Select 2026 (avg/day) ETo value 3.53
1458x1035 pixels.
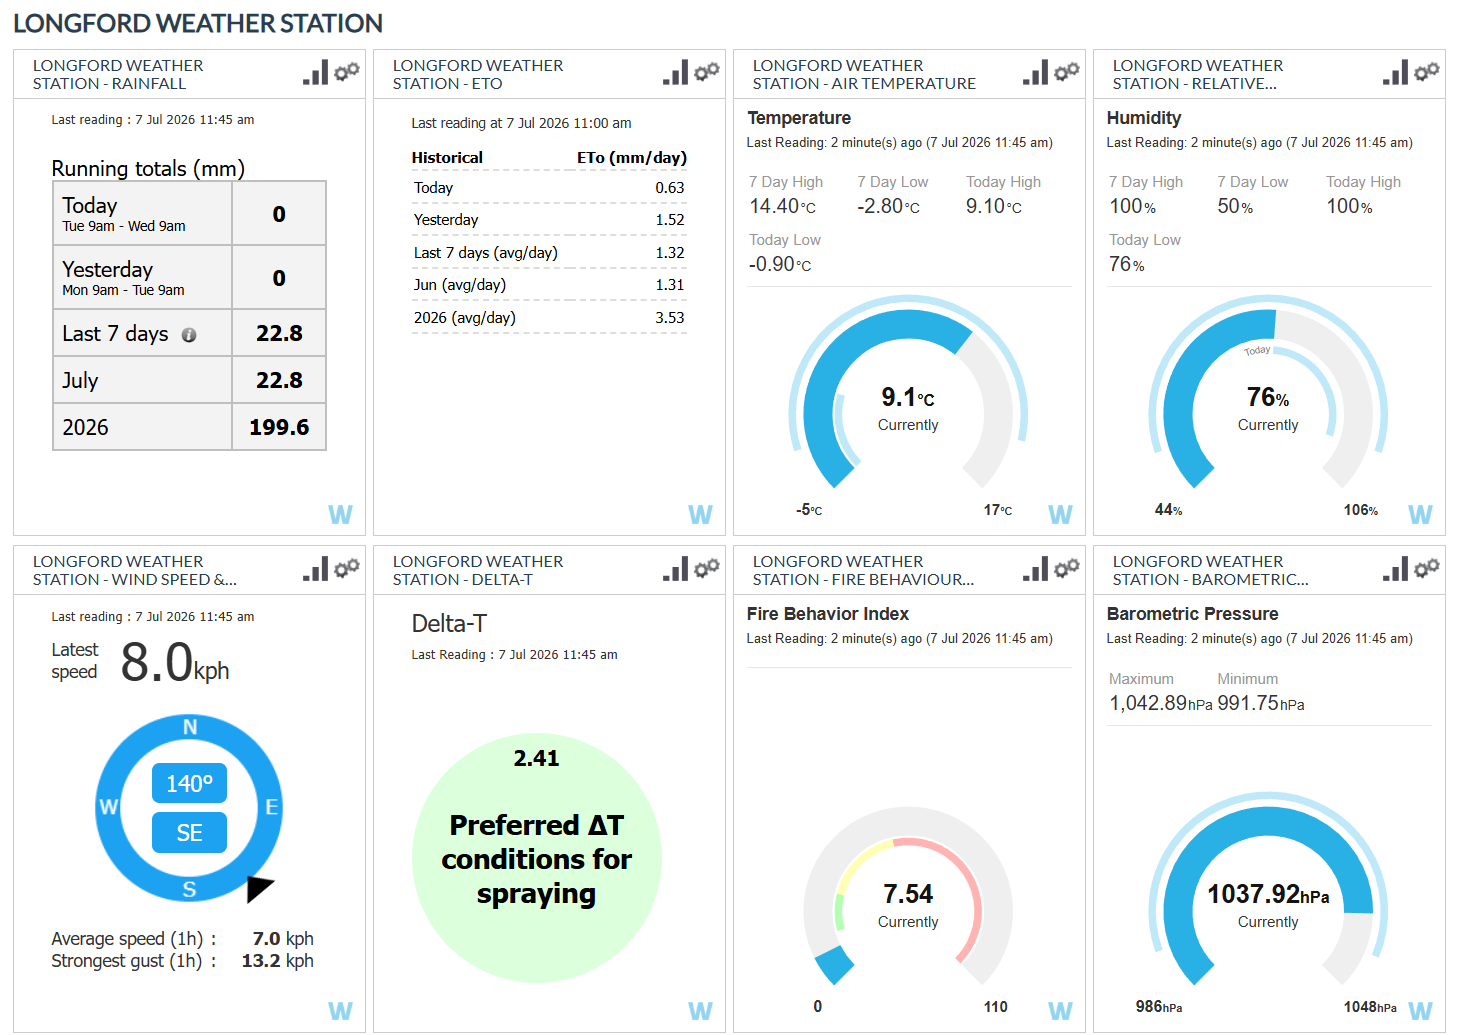pos(670,318)
